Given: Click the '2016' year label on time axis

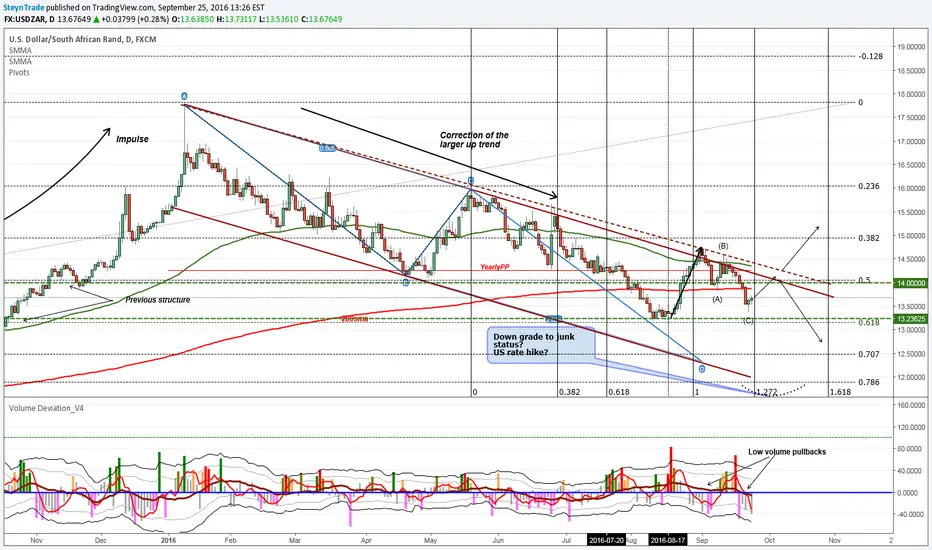Looking at the screenshot, I should 169,540.
